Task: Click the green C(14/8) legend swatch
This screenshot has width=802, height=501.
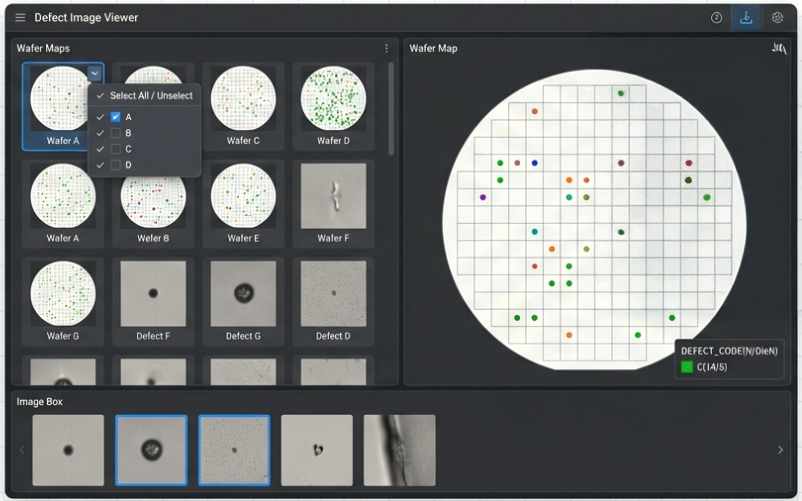Action: coord(687,367)
